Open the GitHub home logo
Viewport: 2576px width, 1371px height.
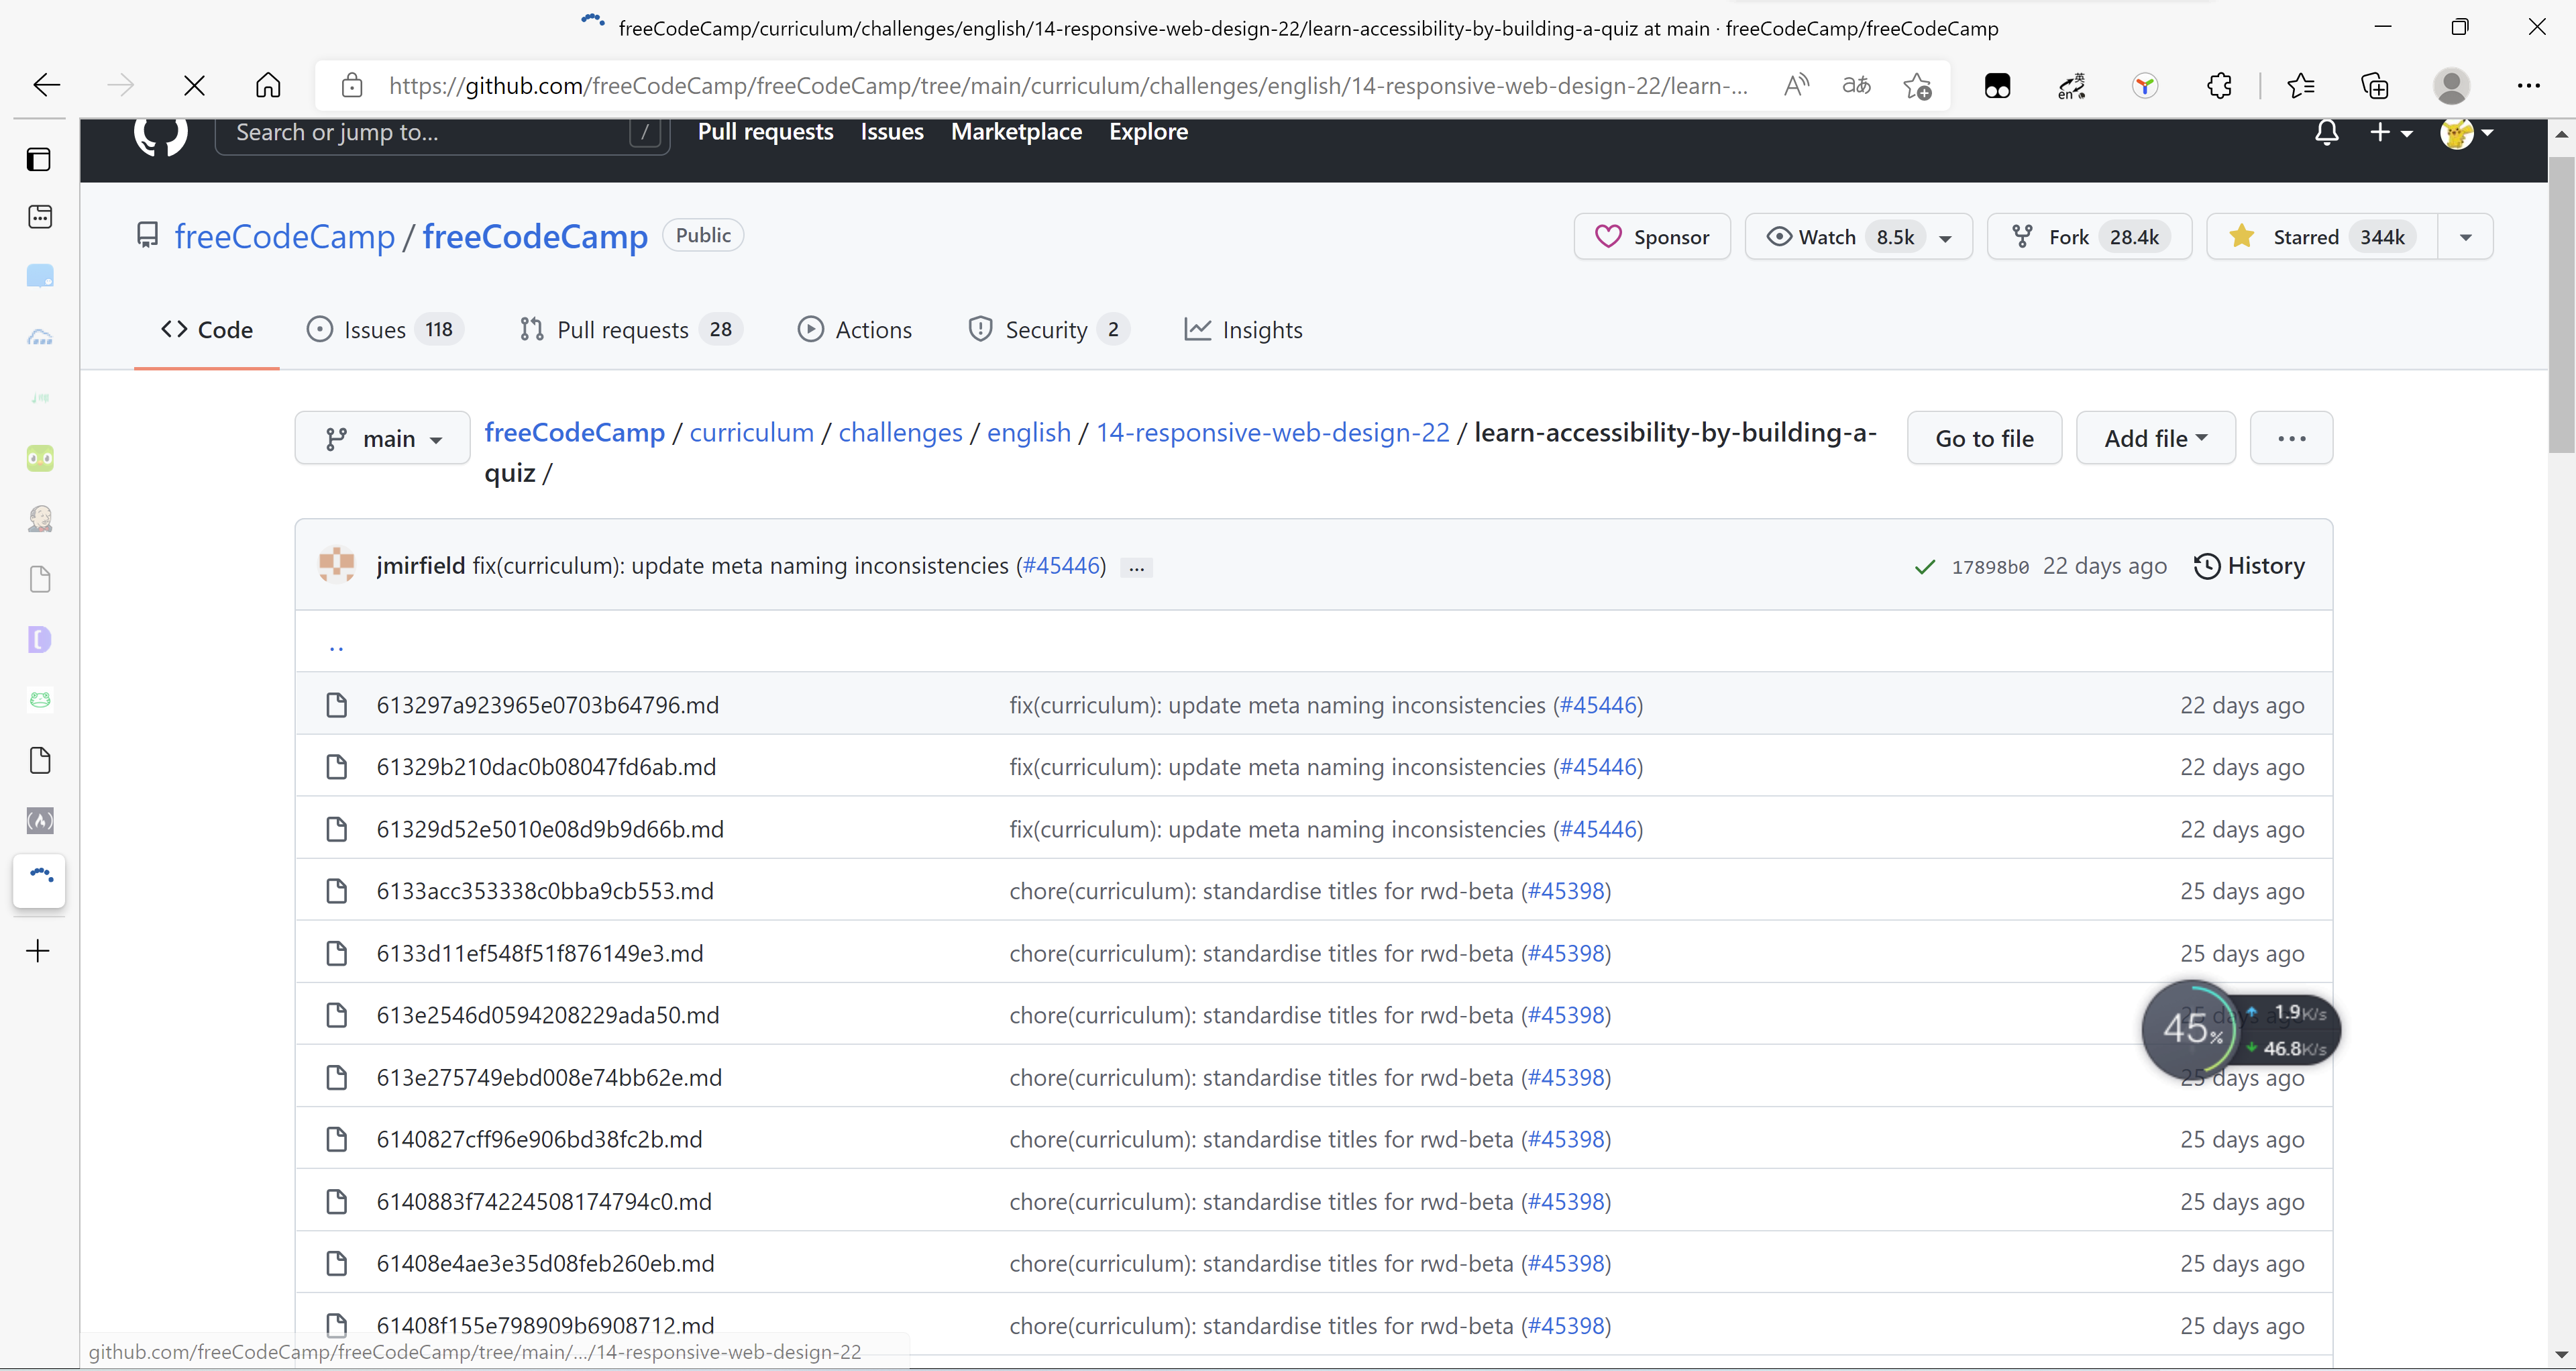tap(161, 133)
